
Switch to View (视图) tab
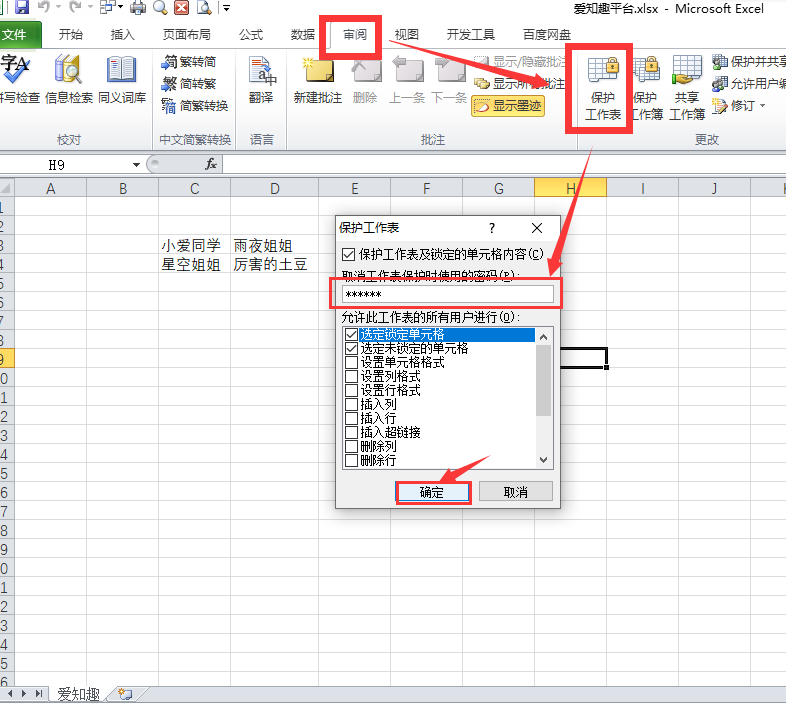[x=406, y=35]
